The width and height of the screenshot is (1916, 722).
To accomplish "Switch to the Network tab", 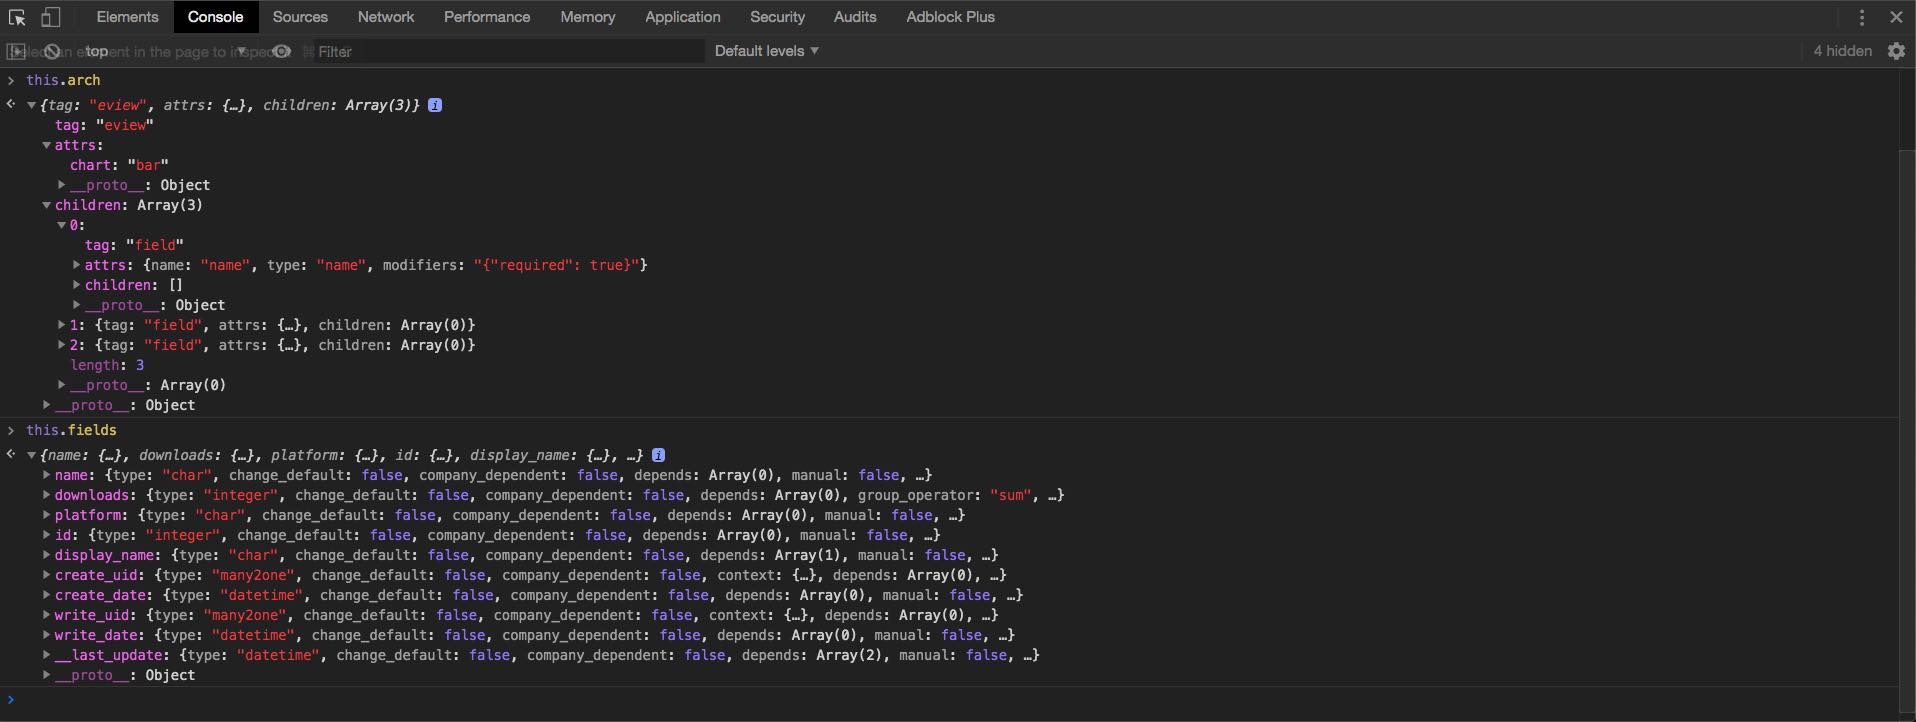I will (x=385, y=17).
